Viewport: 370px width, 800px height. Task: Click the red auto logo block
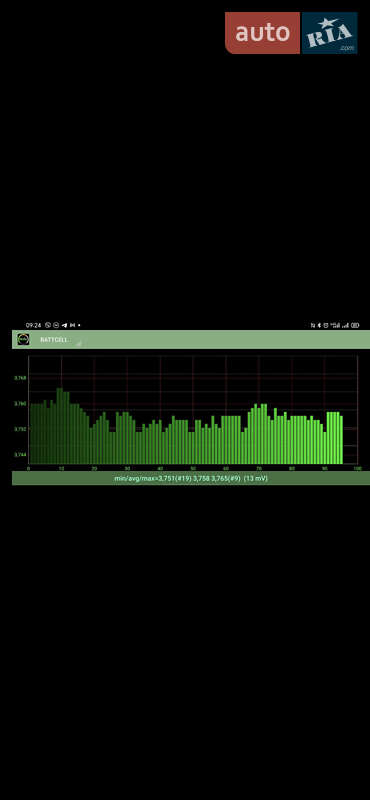click(x=263, y=33)
